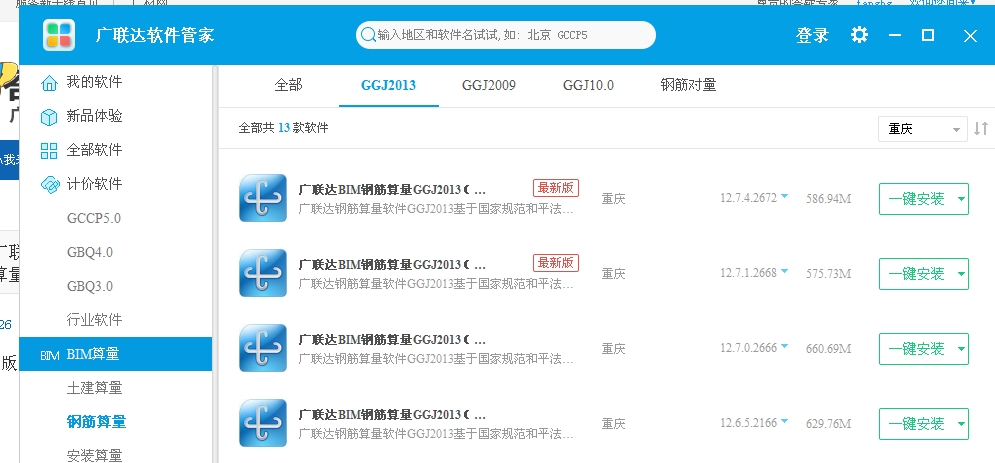Minimize the software manager window
The image size is (995, 463).
pyautogui.click(x=895, y=36)
